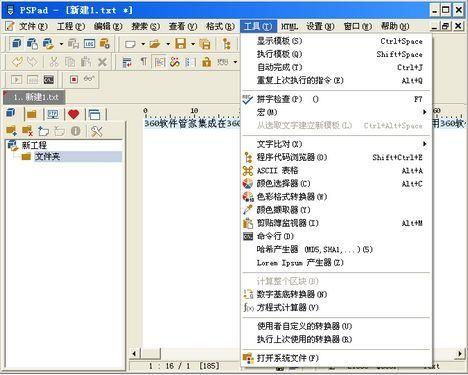This screenshot has height=375, width=468.
Task: Open the 格式 menu
Action: coord(220,26)
